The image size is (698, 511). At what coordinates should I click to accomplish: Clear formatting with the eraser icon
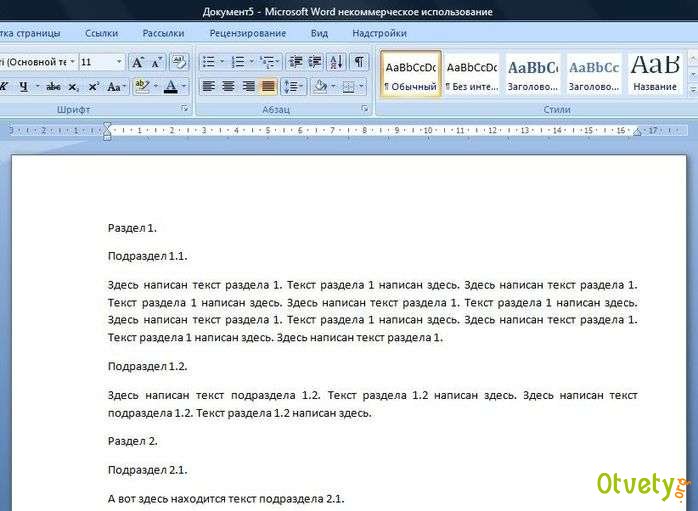[x=179, y=62]
